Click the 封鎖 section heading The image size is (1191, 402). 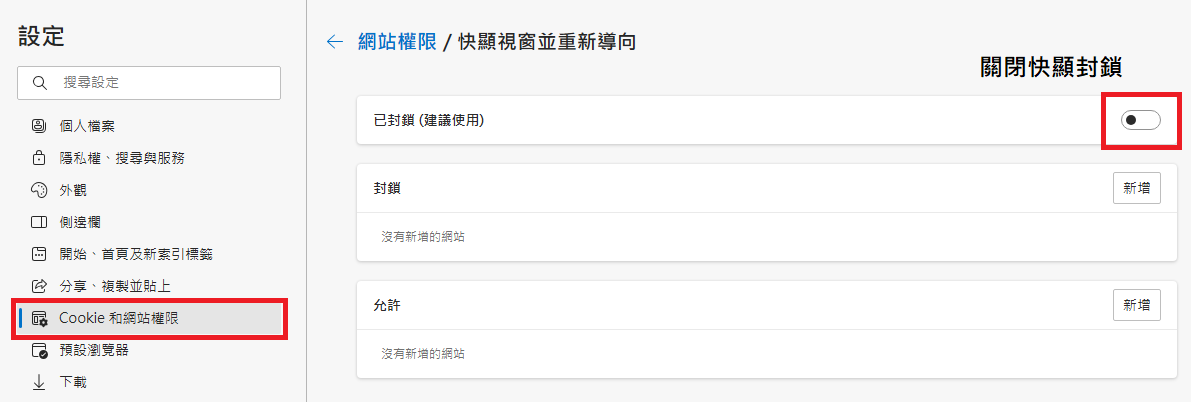click(x=388, y=188)
